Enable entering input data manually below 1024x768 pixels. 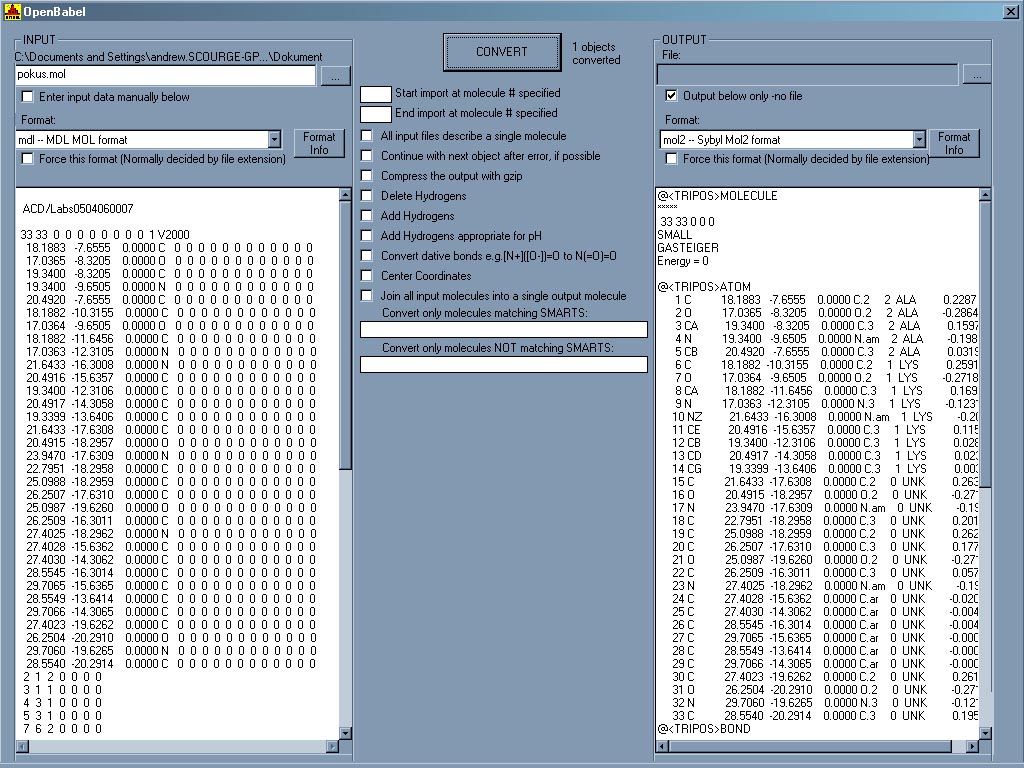coord(27,97)
